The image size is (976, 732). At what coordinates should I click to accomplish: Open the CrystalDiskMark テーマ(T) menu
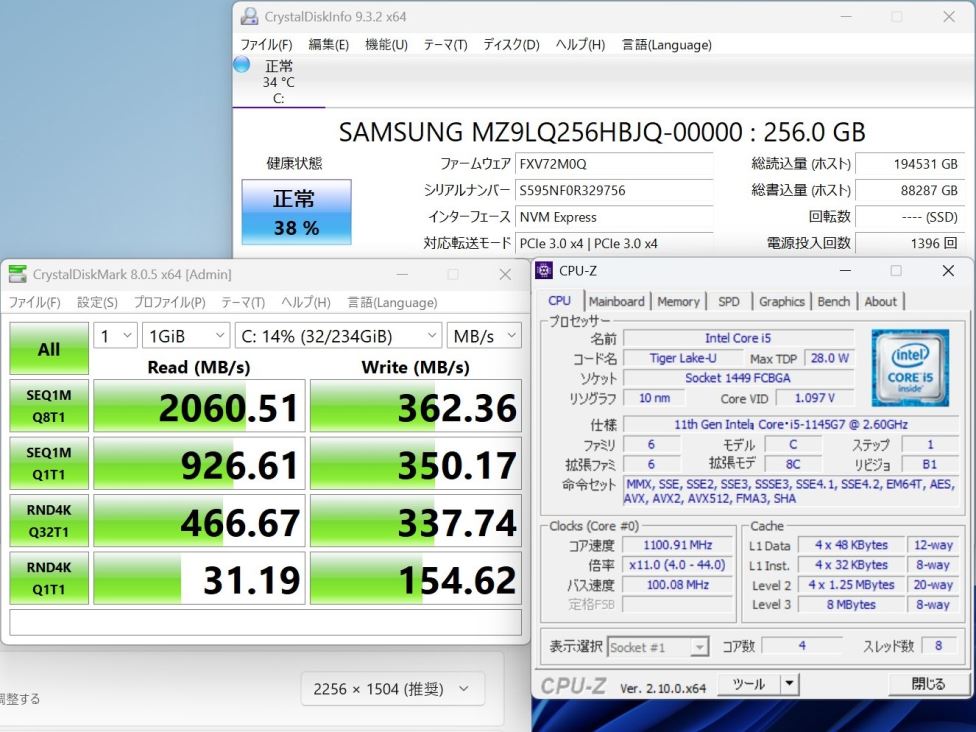[243, 303]
